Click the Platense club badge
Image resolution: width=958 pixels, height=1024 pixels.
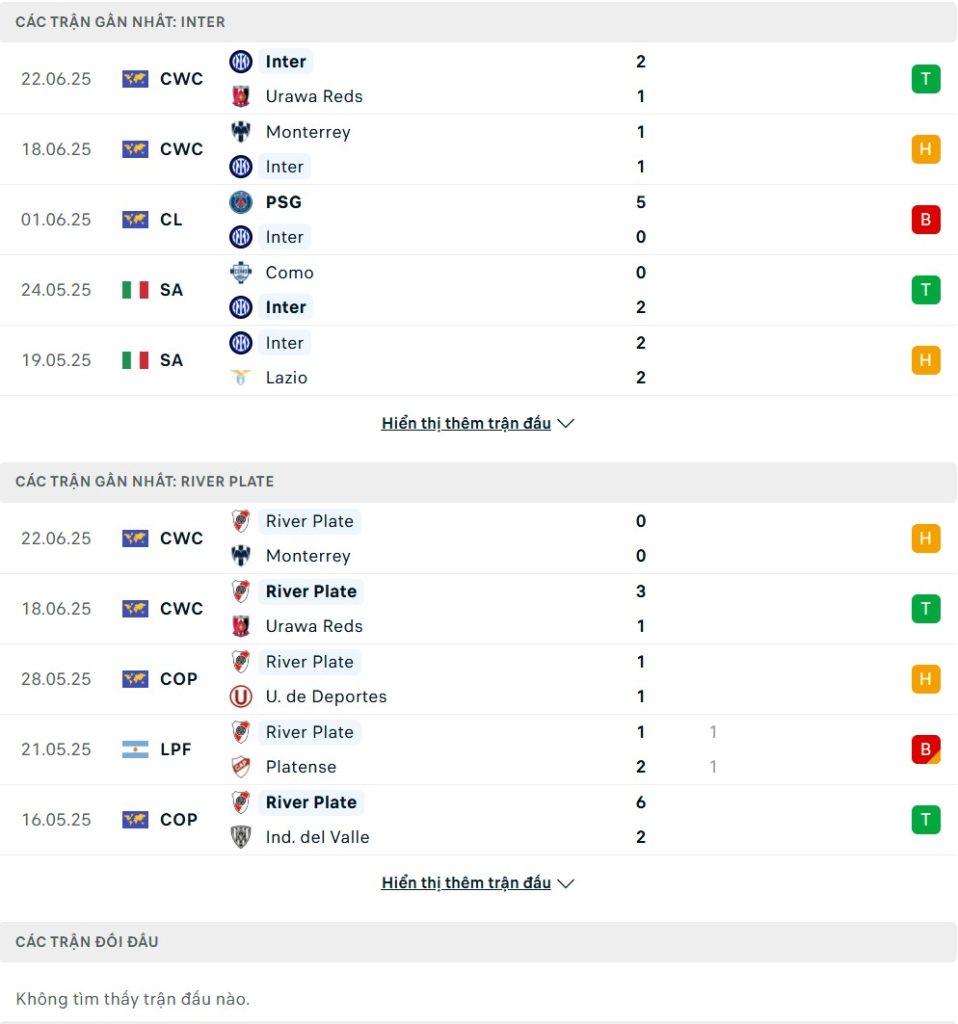point(240,767)
